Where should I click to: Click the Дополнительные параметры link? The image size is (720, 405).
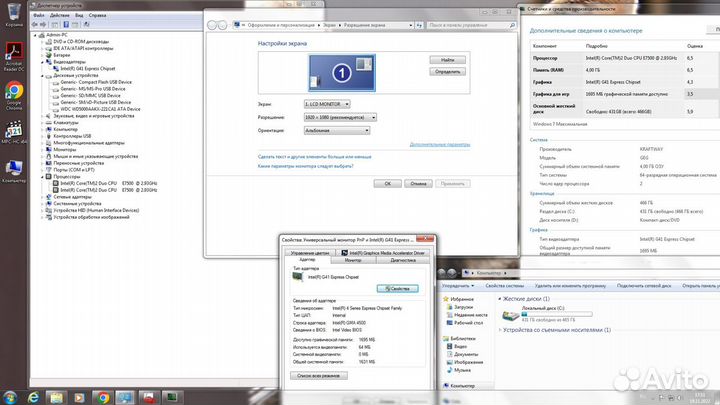[439, 144]
